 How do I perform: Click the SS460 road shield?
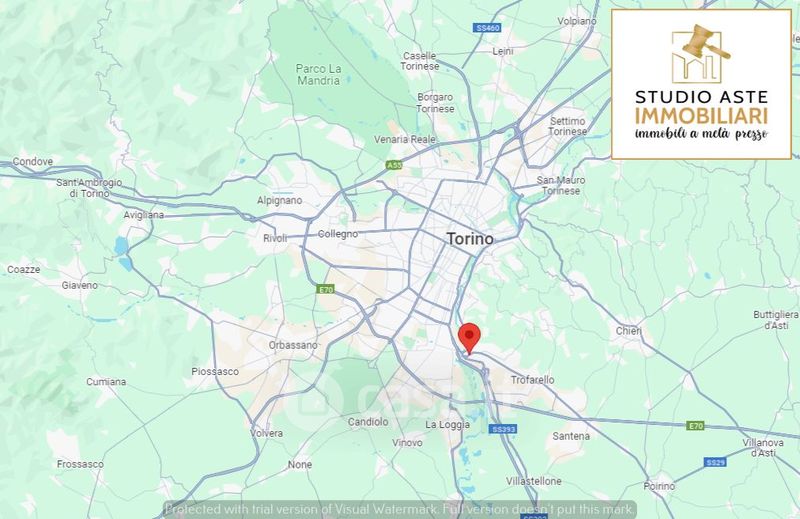(x=487, y=28)
